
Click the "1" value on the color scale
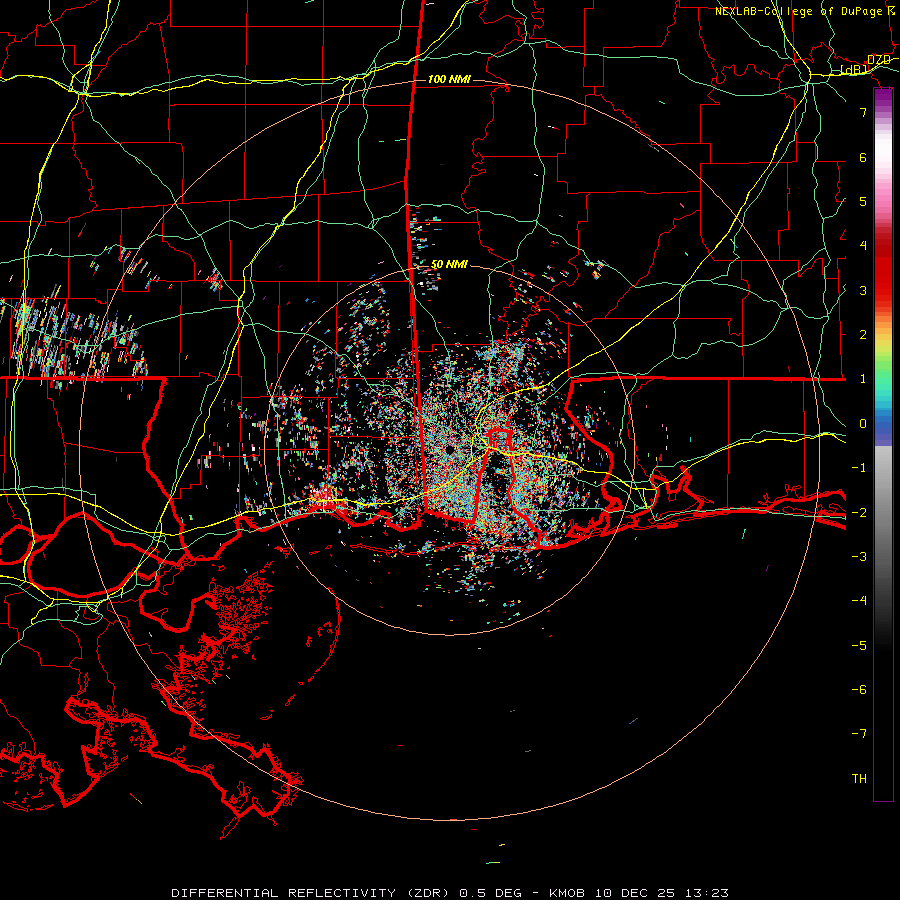click(863, 379)
